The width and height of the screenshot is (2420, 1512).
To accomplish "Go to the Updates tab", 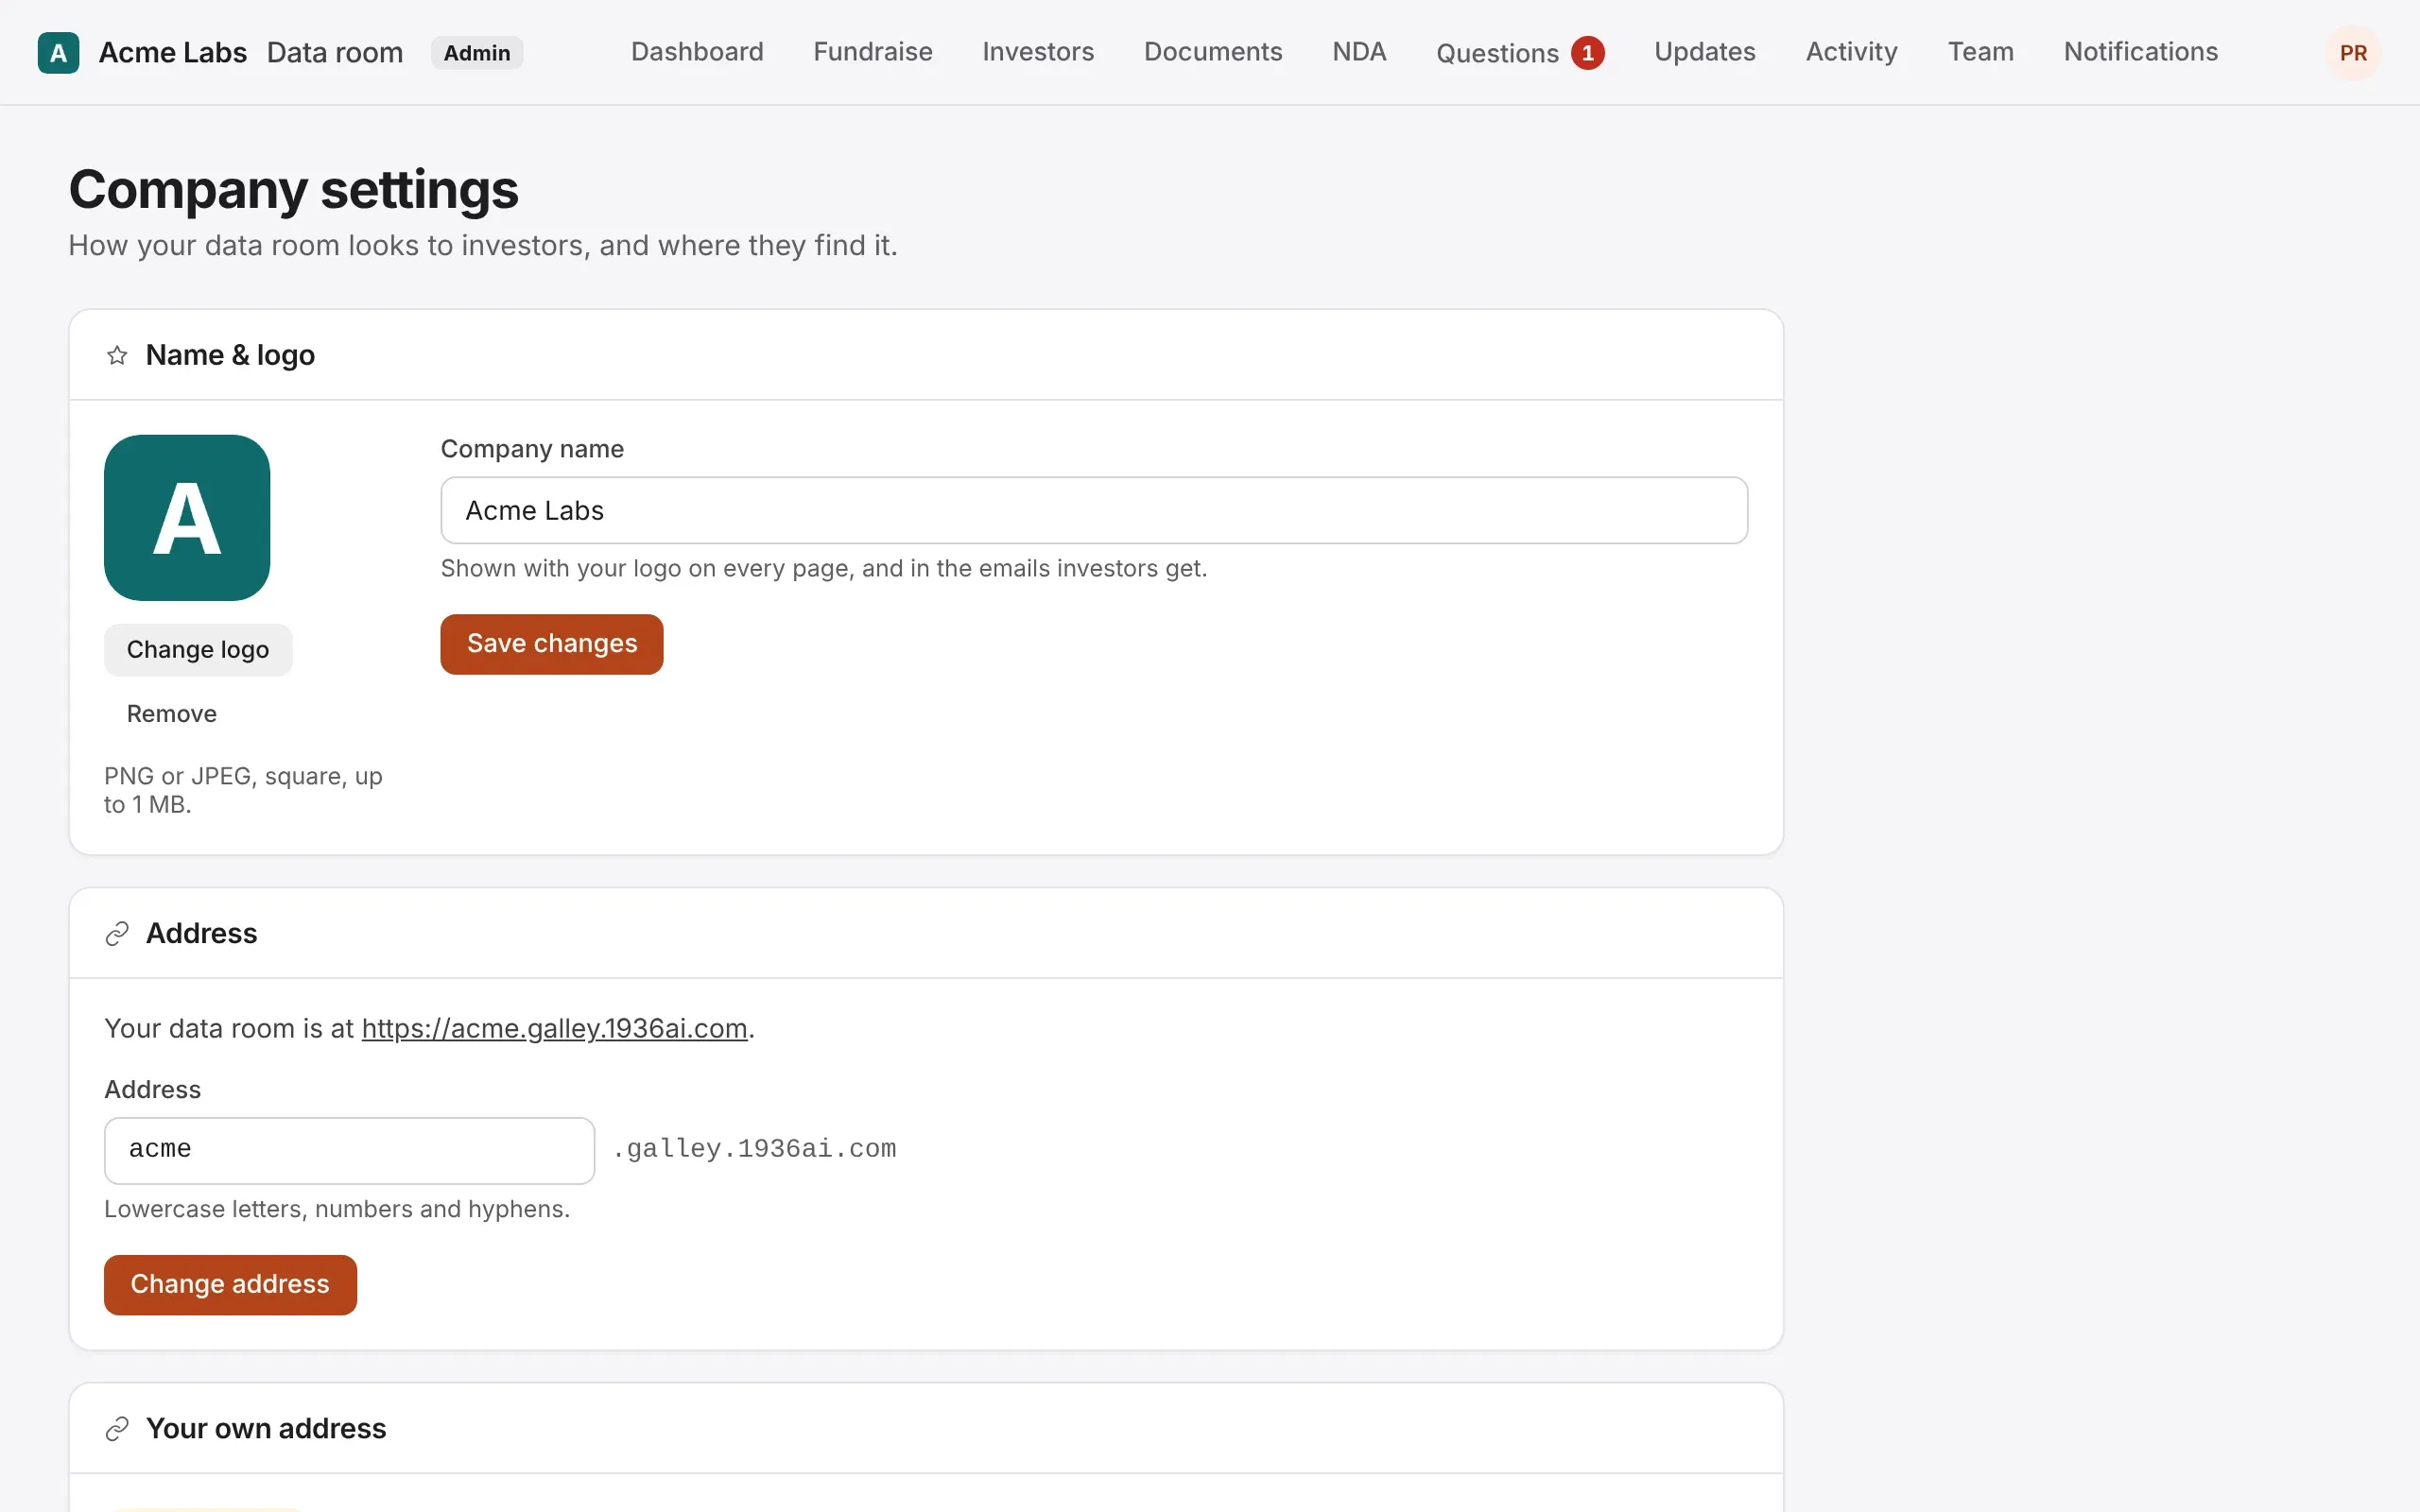I will [x=1704, y=52].
